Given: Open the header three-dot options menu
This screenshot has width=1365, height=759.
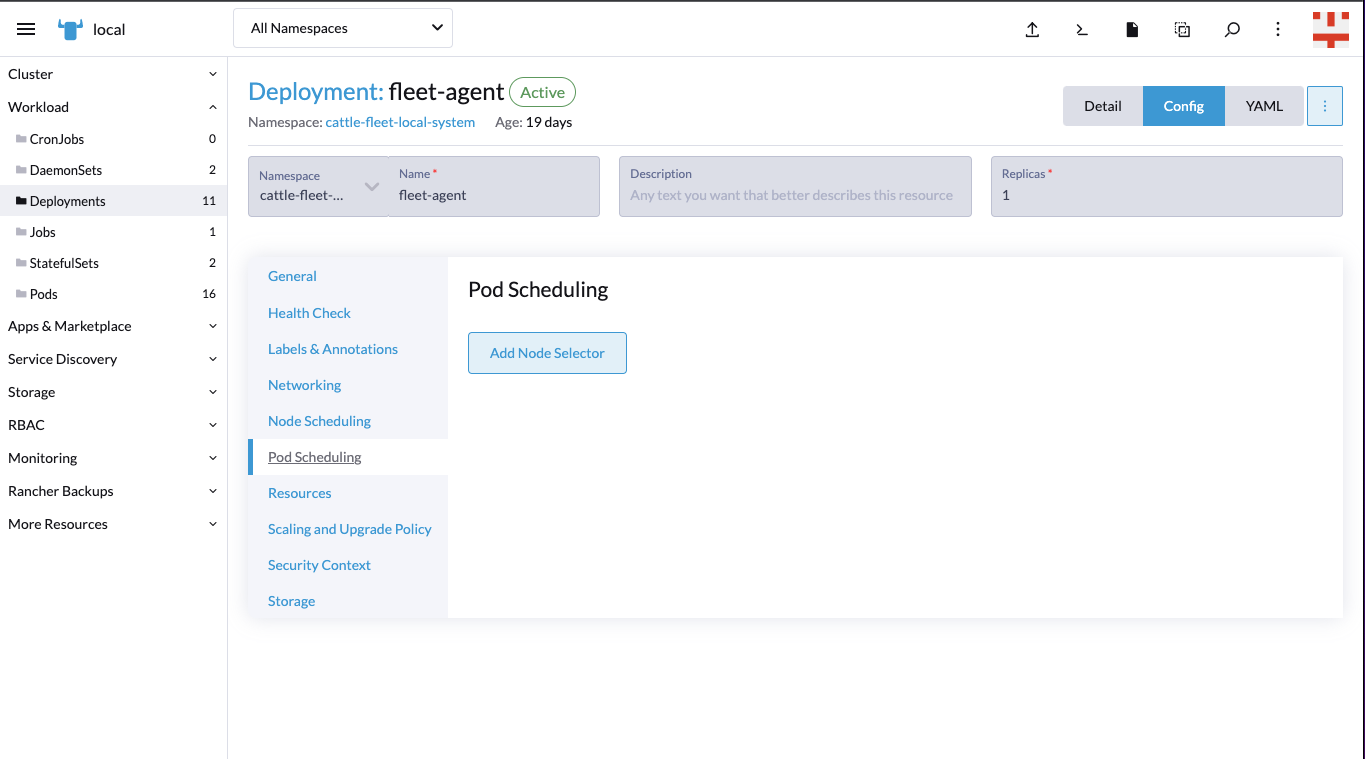Looking at the screenshot, I should 1278,29.
